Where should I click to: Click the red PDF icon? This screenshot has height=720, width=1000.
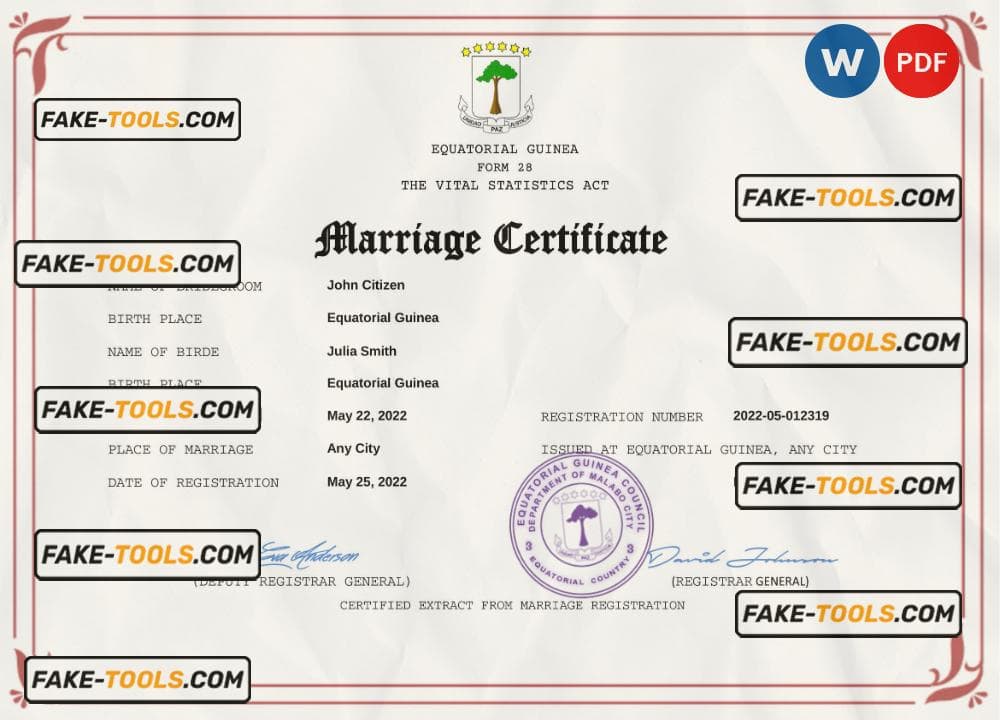point(920,61)
